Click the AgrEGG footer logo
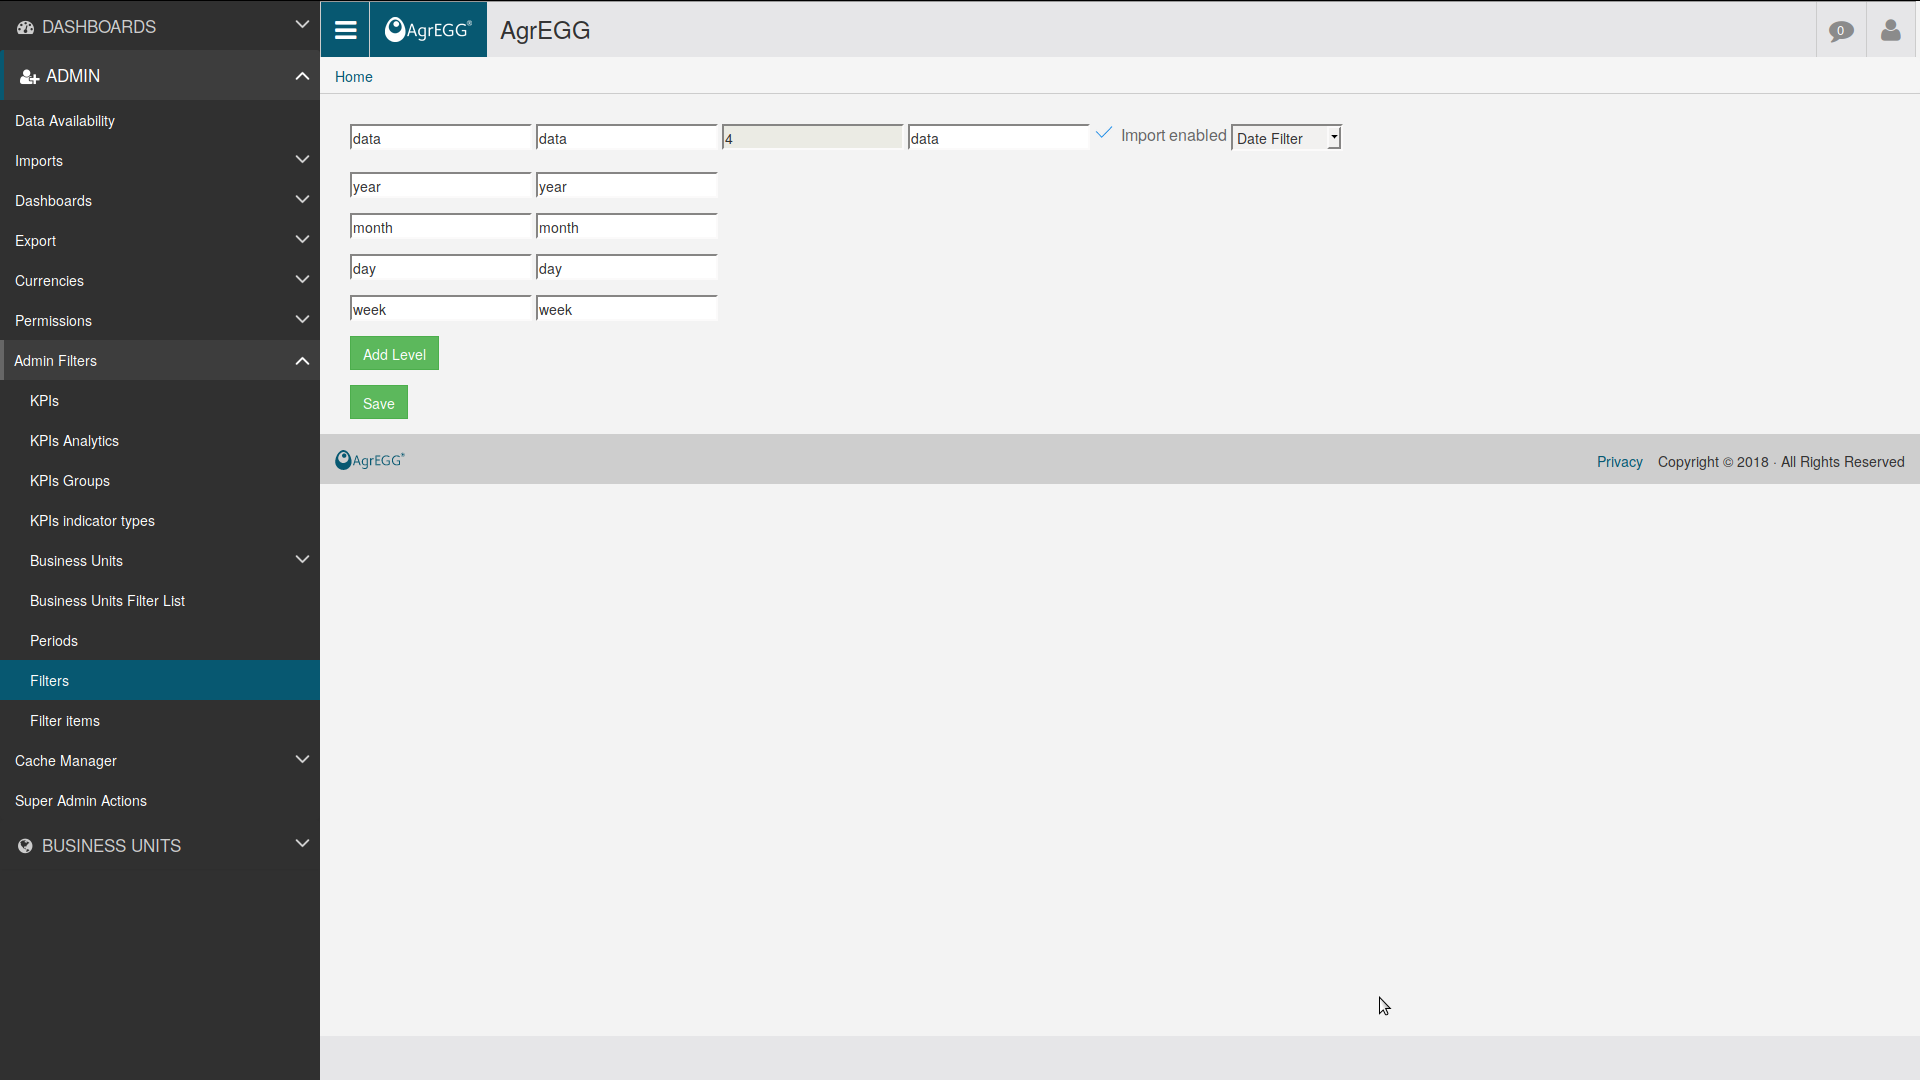 370,460
